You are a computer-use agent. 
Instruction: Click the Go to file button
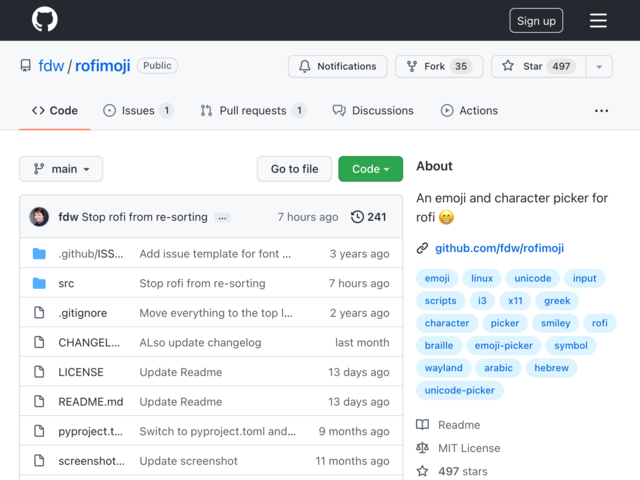(x=294, y=169)
